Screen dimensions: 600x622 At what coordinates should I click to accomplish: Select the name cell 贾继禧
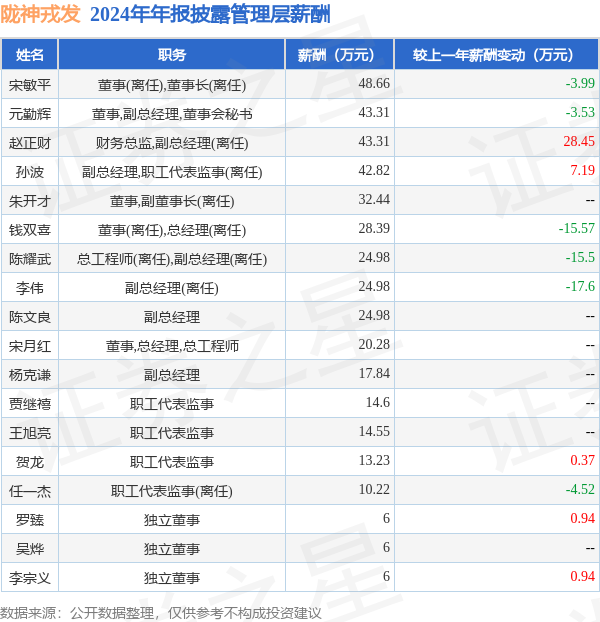[x=30, y=403]
